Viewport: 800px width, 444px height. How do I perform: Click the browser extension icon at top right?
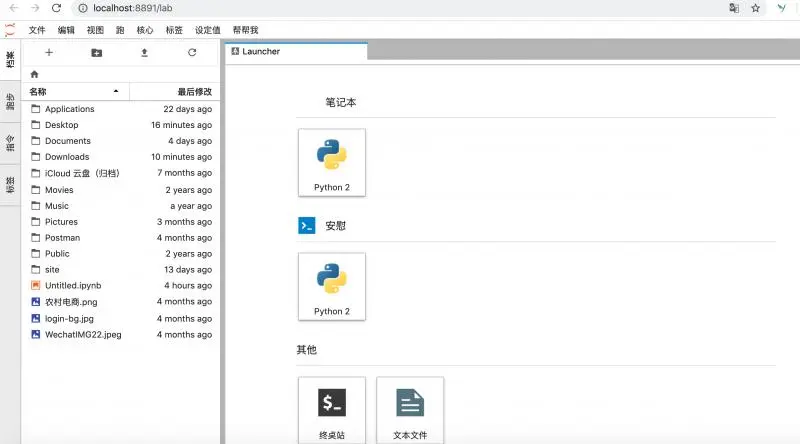[x=781, y=8]
